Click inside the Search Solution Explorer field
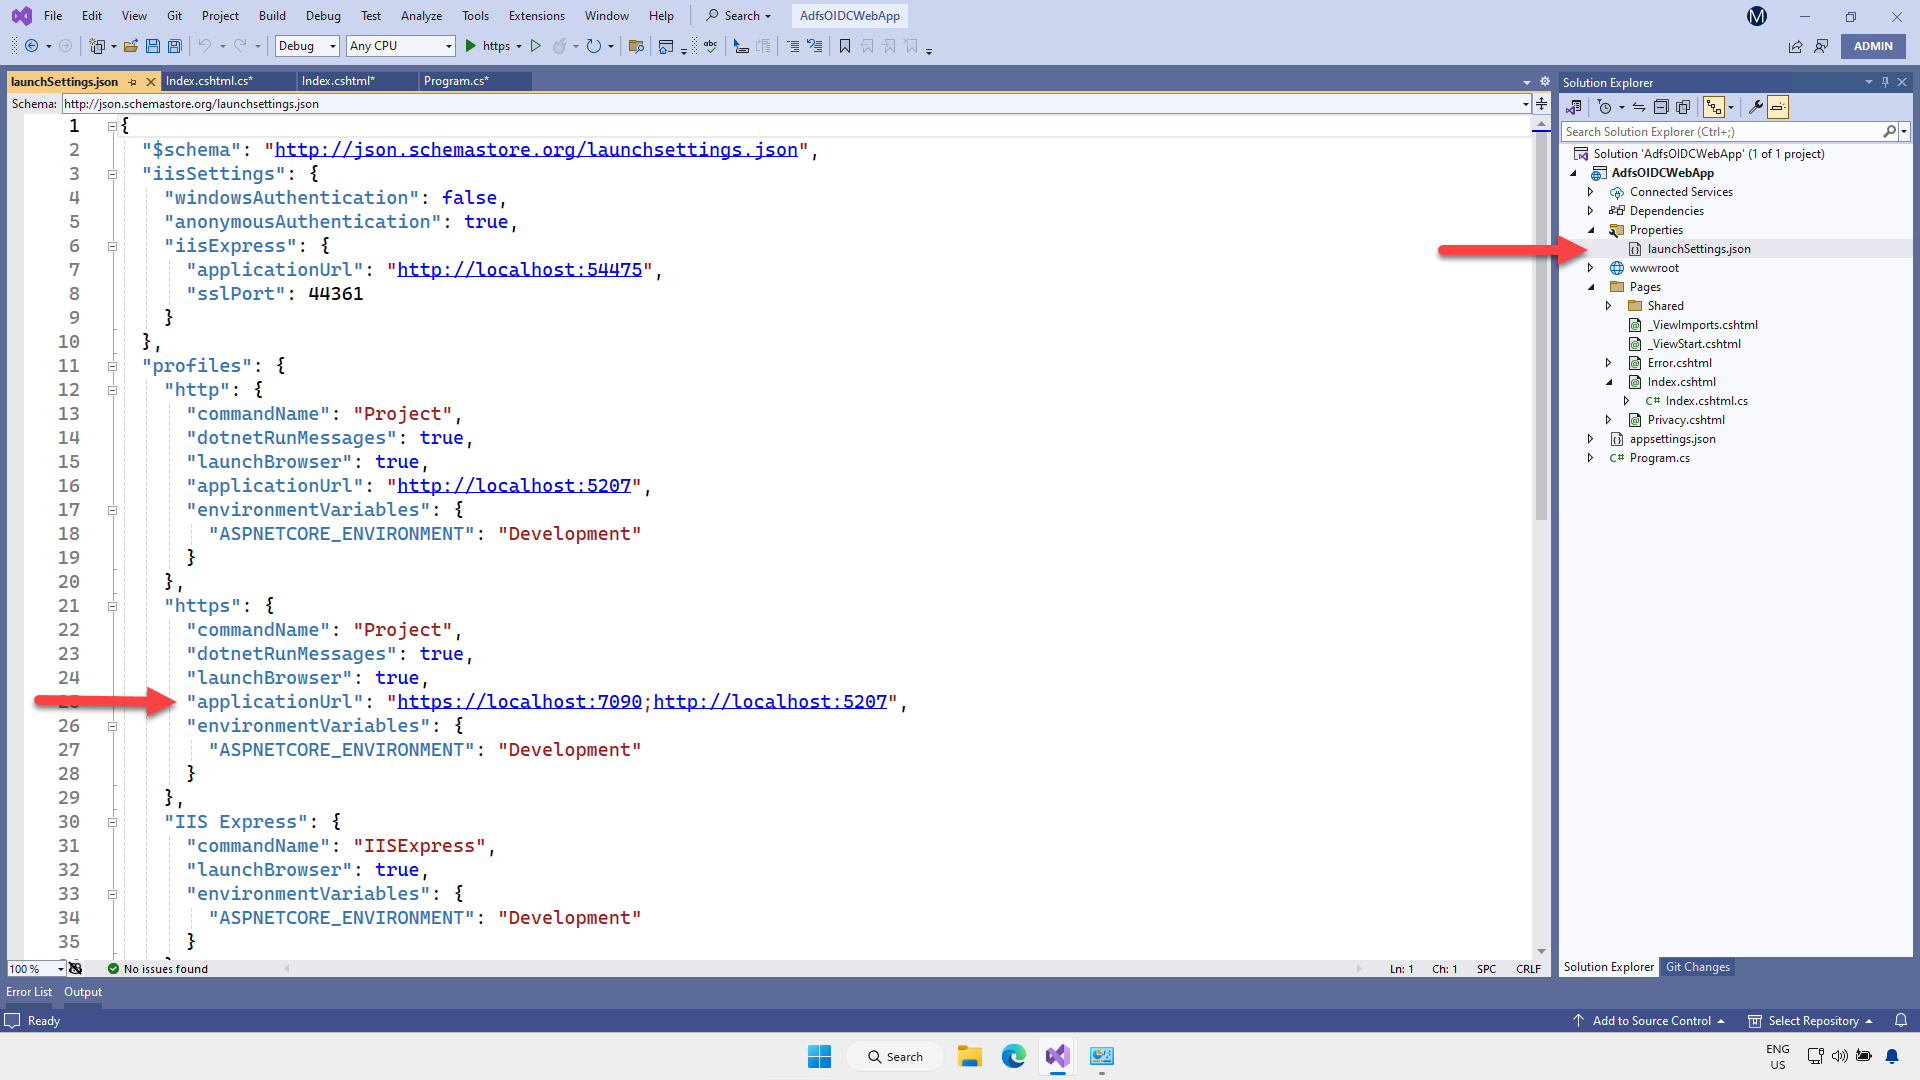This screenshot has height=1080, width=1920. [x=1720, y=131]
